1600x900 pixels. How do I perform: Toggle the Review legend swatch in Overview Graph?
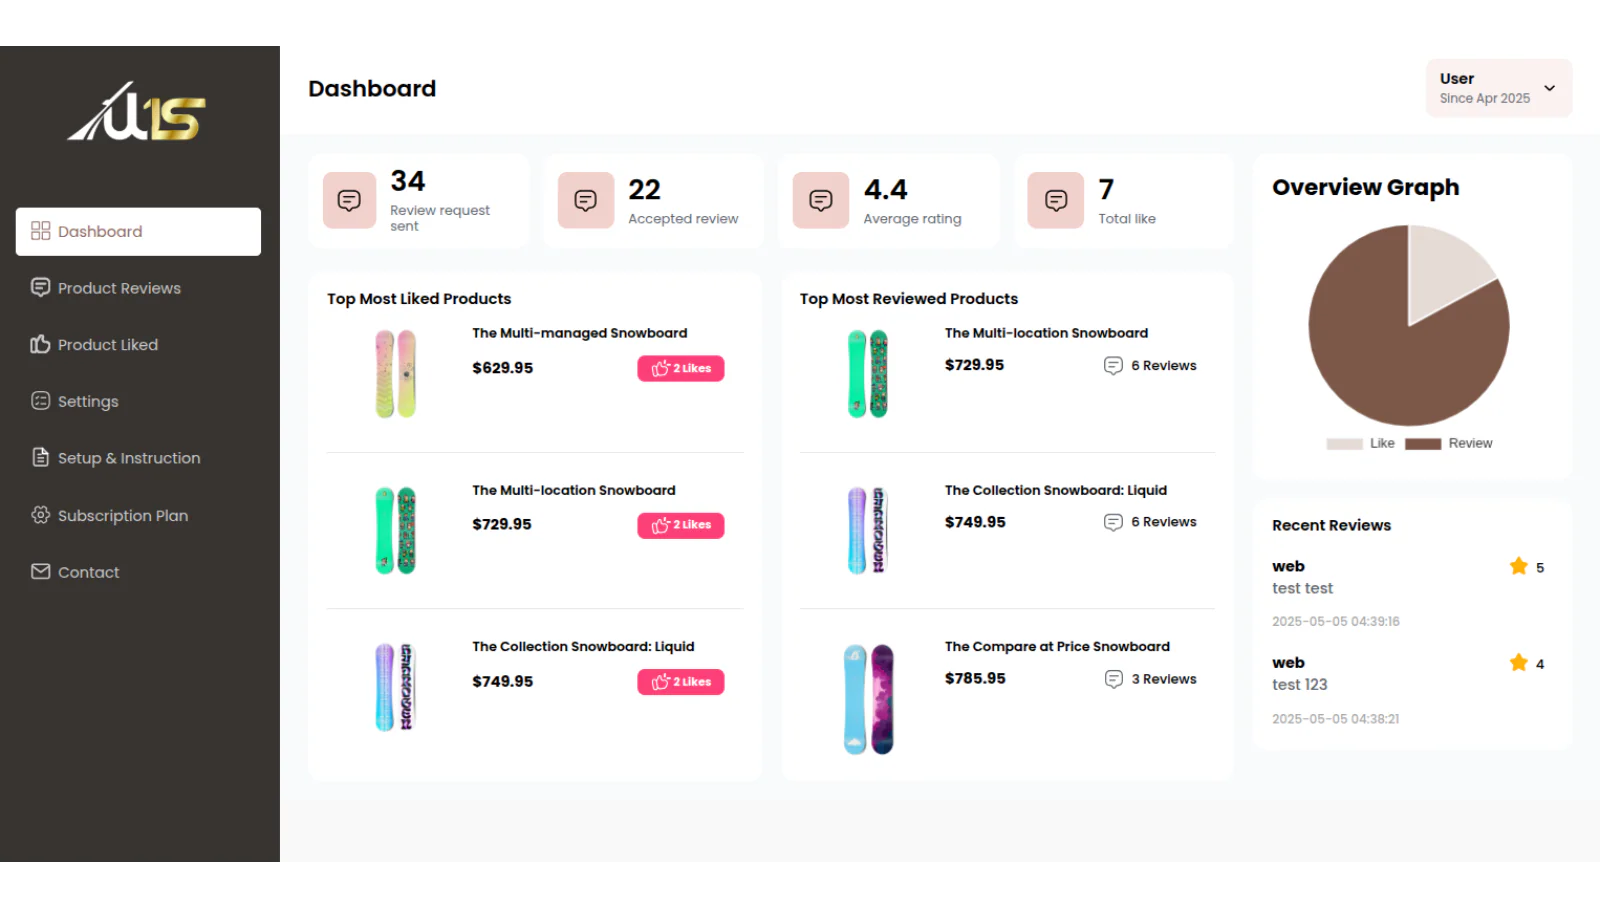1422,444
